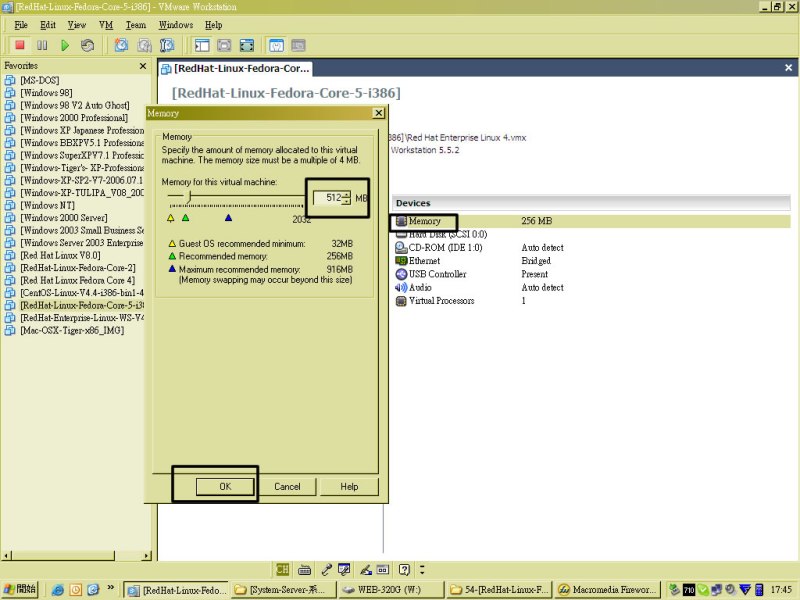
Task: Click the Revert to Snapshot toolbar icon
Action: pyautogui.click(x=144, y=45)
